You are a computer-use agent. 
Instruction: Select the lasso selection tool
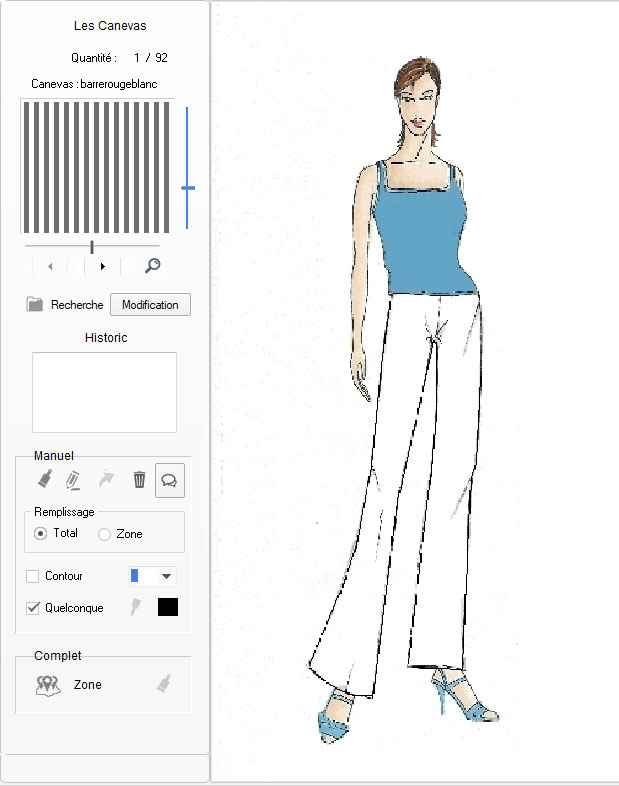pos(170,481)
